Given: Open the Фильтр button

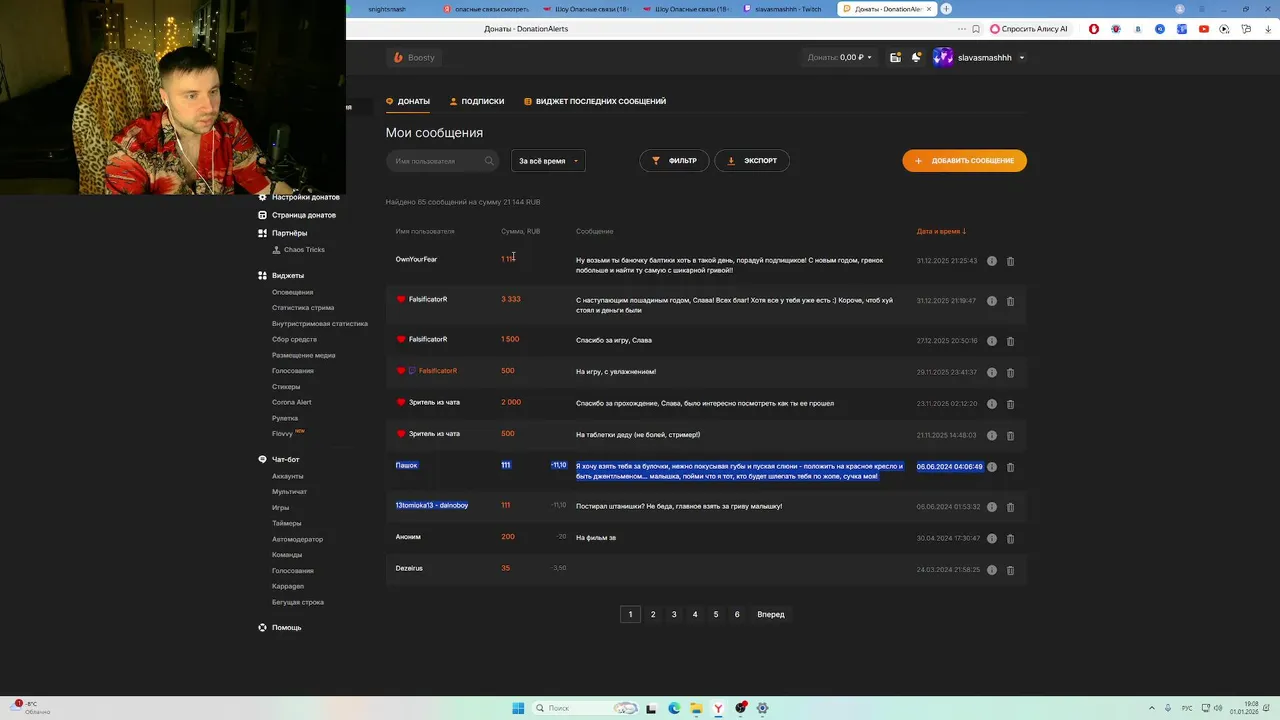Looking at the screenshot, I should [674, 161].
